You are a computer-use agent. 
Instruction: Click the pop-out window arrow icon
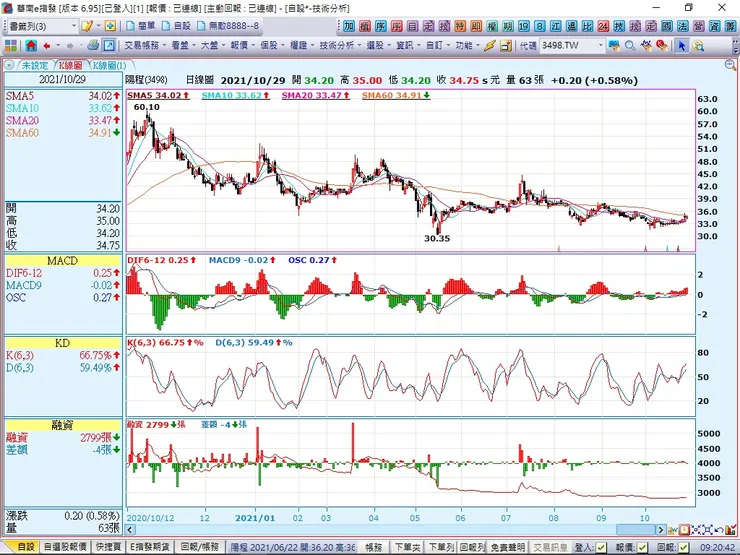point(109,46)
